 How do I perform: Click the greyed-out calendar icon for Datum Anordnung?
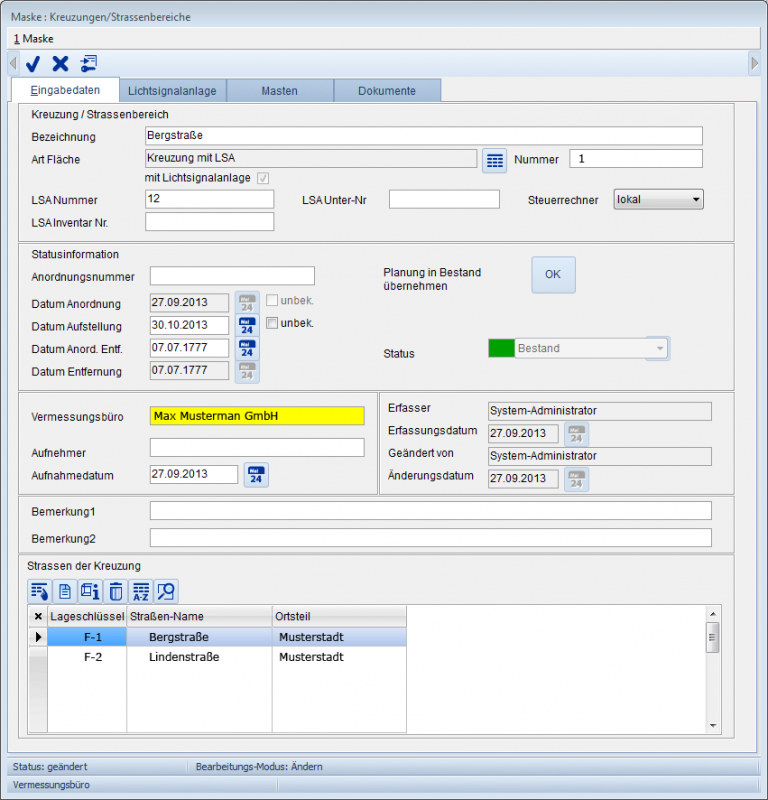(247, 303)
